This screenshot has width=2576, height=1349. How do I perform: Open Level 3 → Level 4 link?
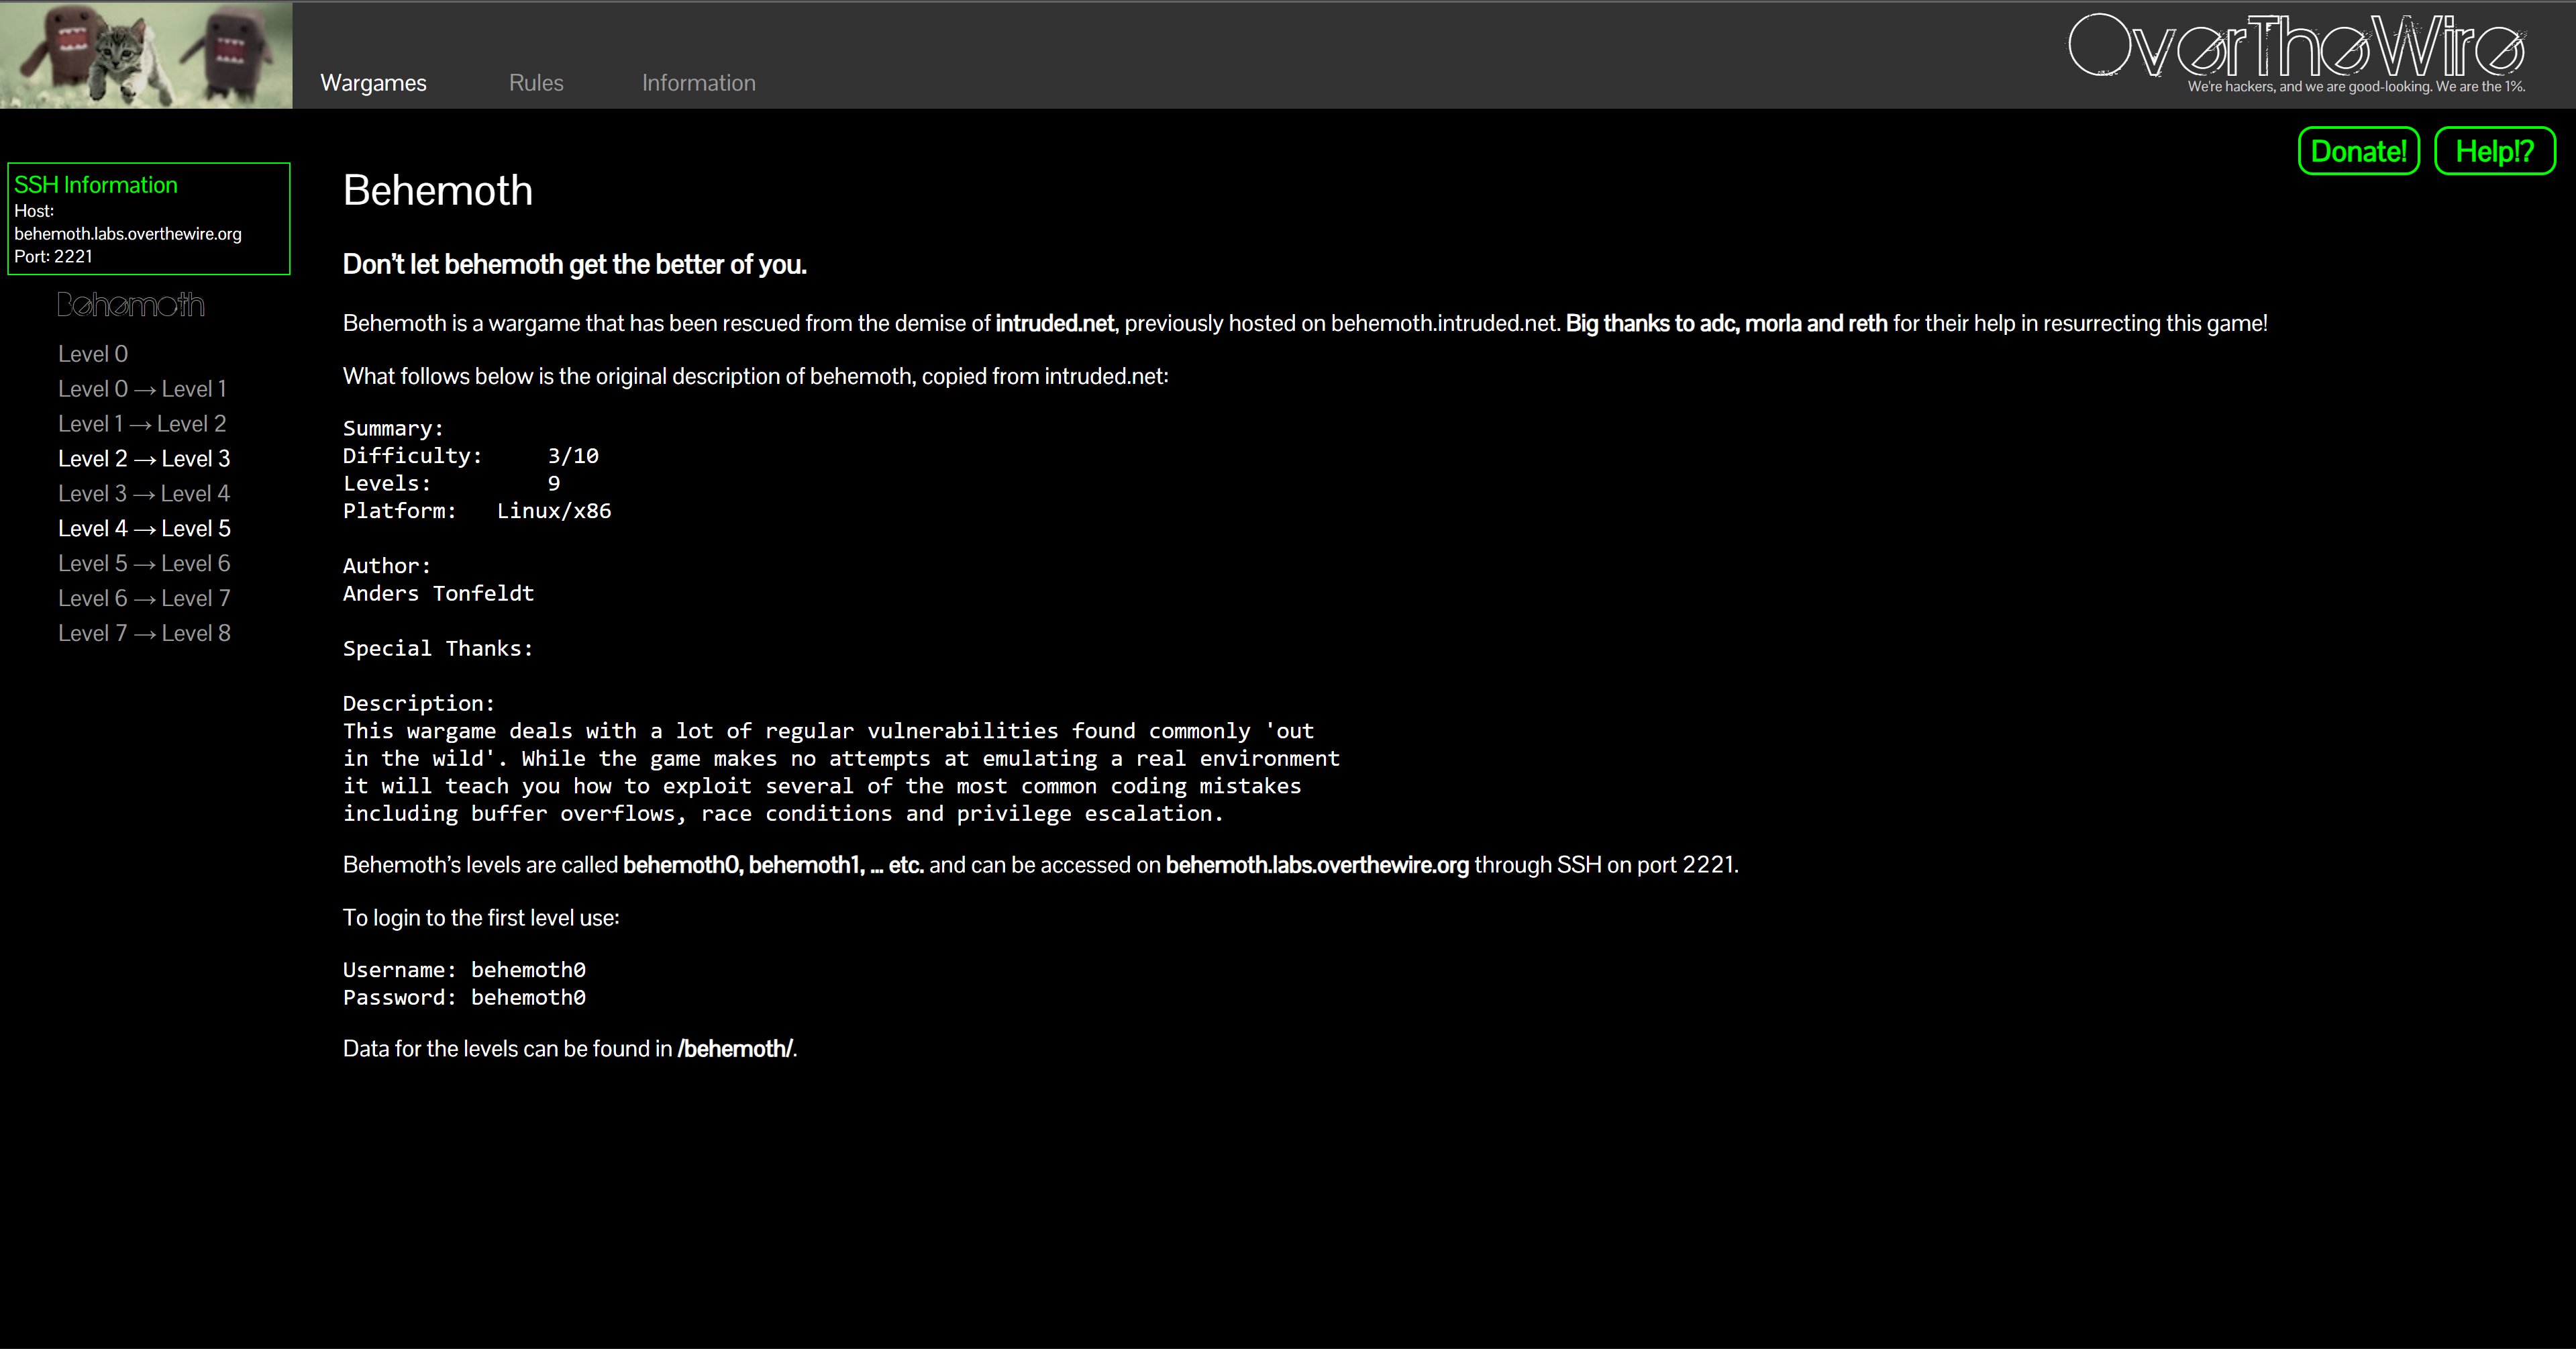pos(144,494)
